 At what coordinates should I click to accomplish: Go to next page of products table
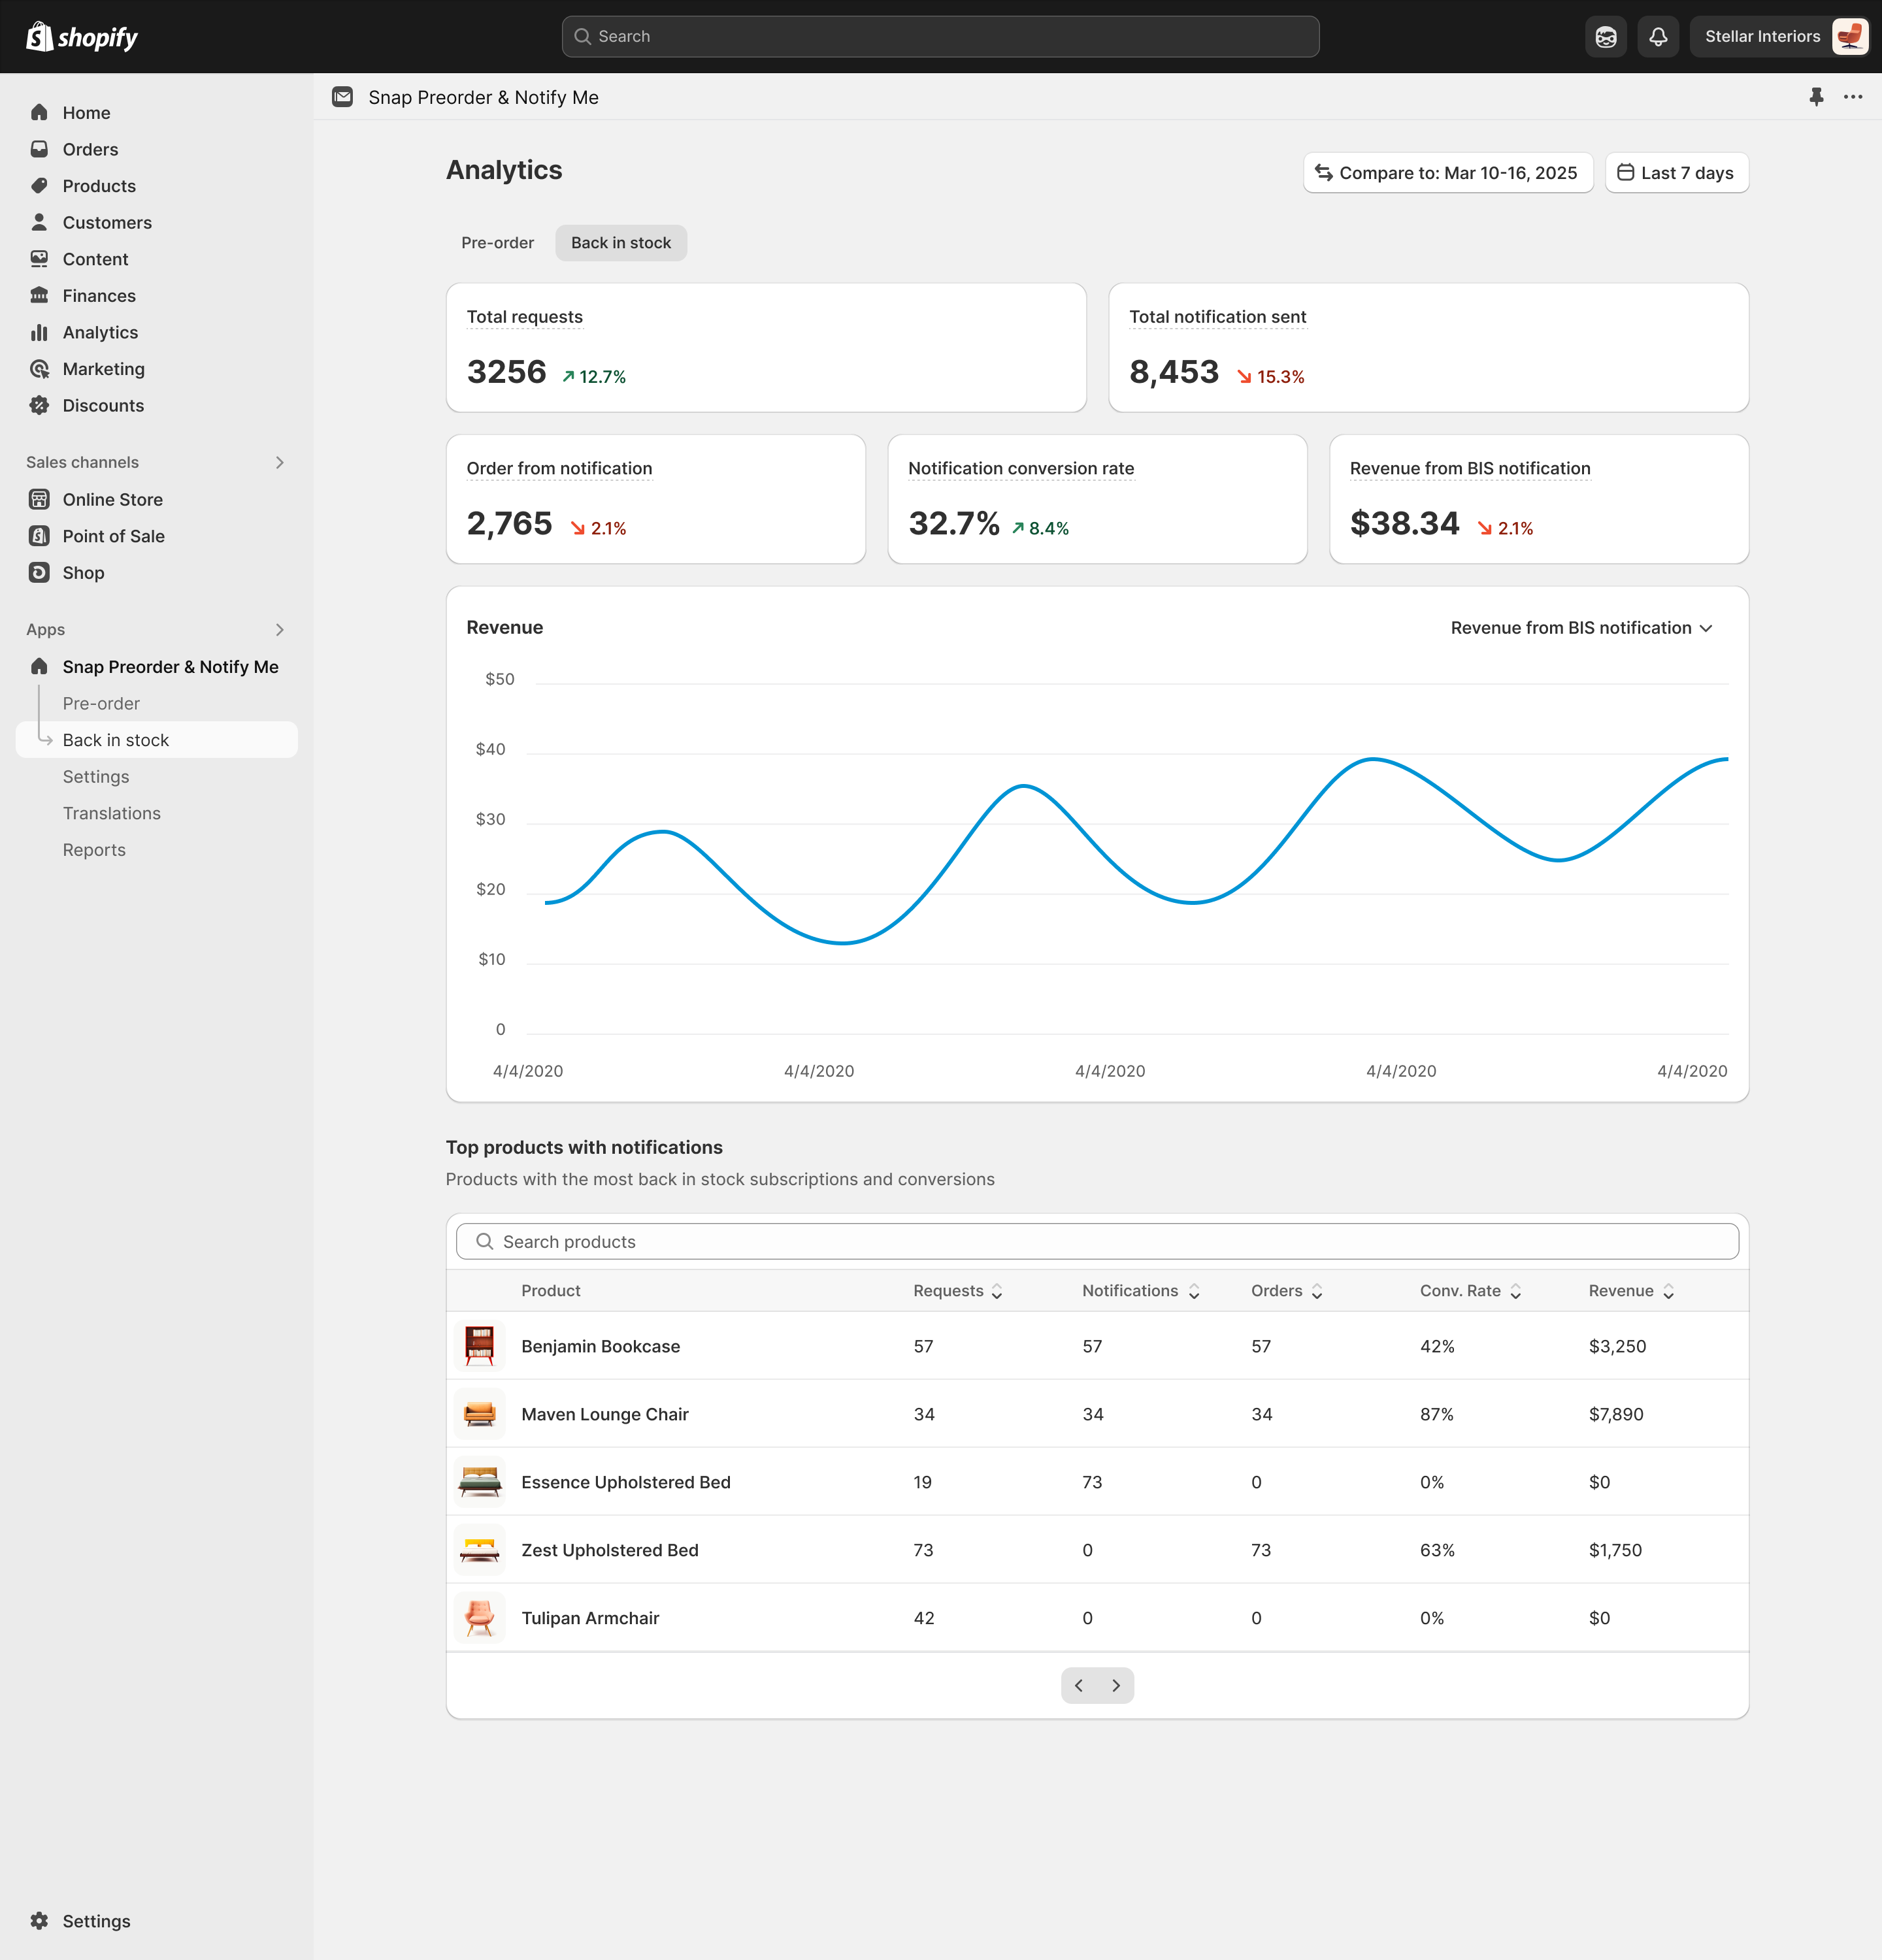(x=1116, y=1686)
